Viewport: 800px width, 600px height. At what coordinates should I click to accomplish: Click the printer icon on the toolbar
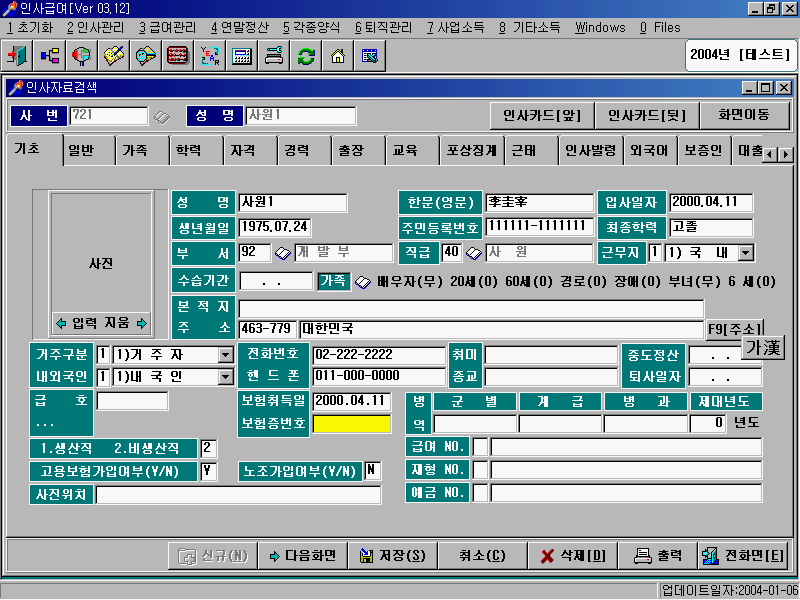(x=273, y=57)
